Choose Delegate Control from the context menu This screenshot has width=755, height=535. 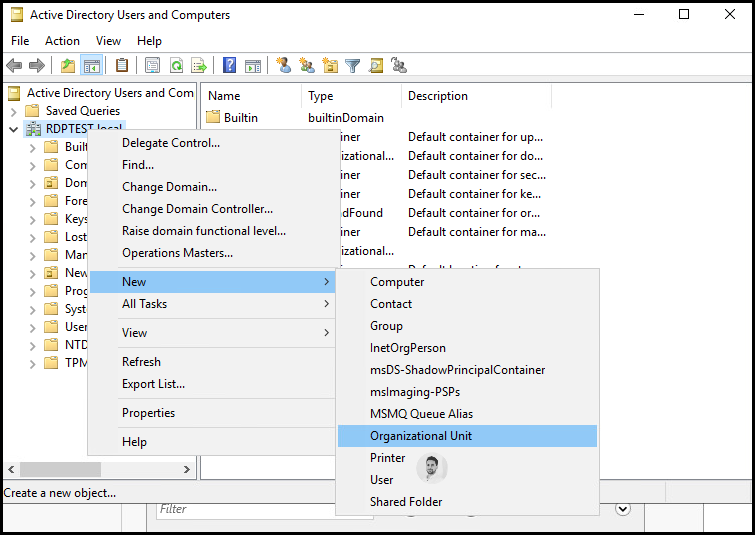coord(171,143)
